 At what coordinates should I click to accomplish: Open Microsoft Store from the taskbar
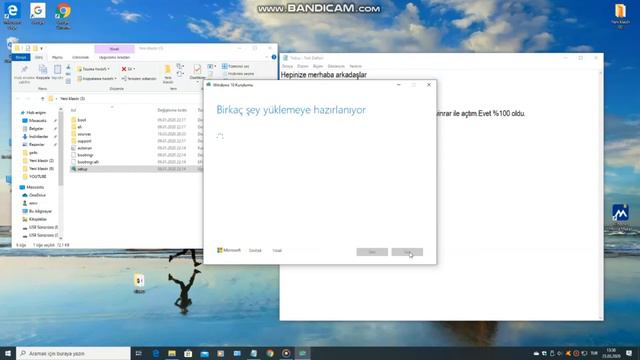(x=188, y=353)
